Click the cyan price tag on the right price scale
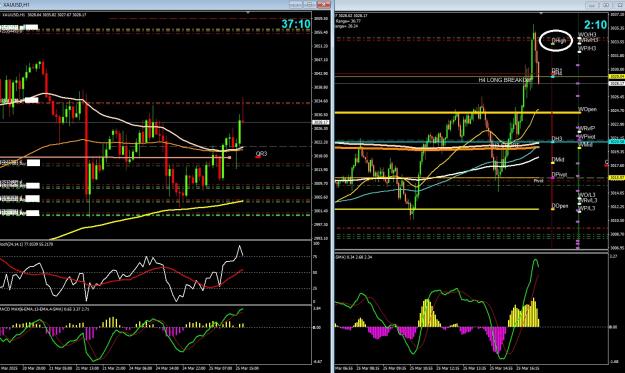The image size is (625, 373). tap(617, 141)
